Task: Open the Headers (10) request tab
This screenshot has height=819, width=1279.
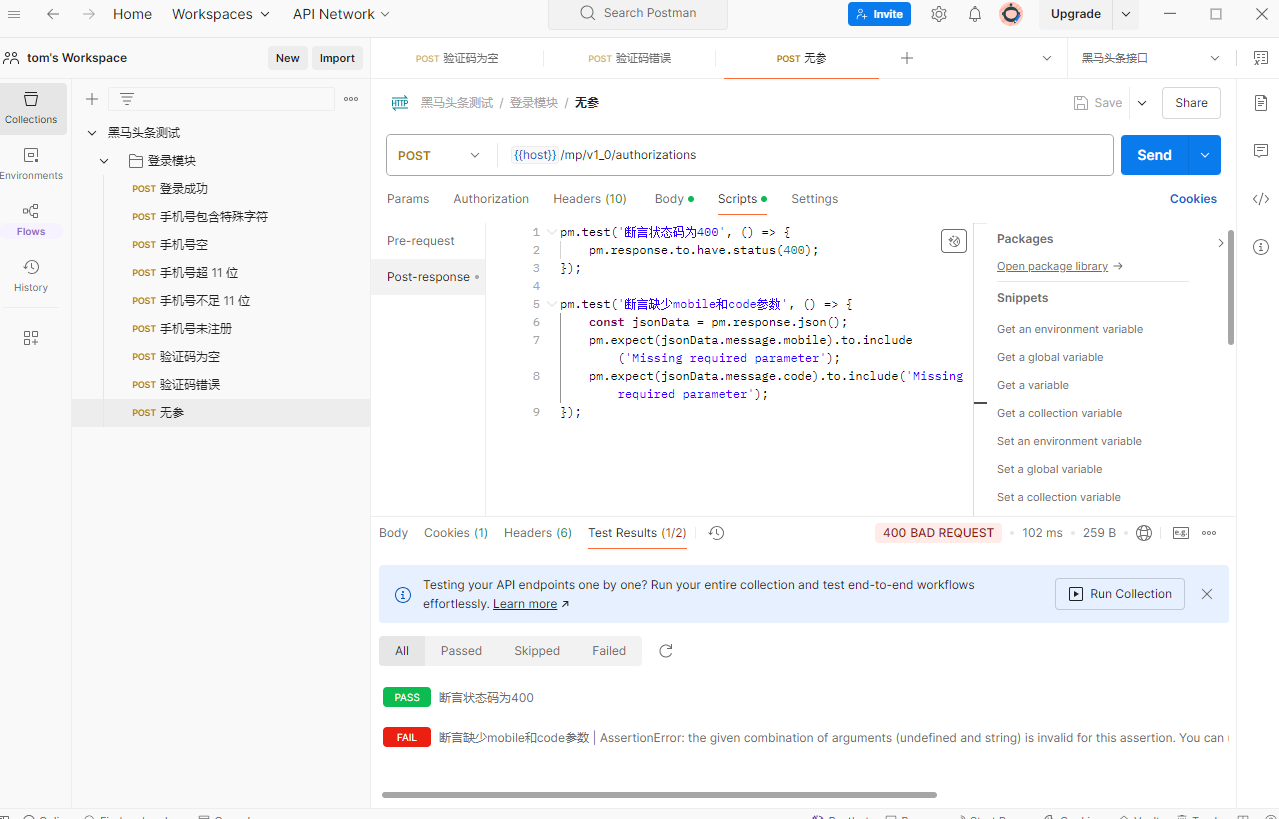Action: (x=590, y=199)
